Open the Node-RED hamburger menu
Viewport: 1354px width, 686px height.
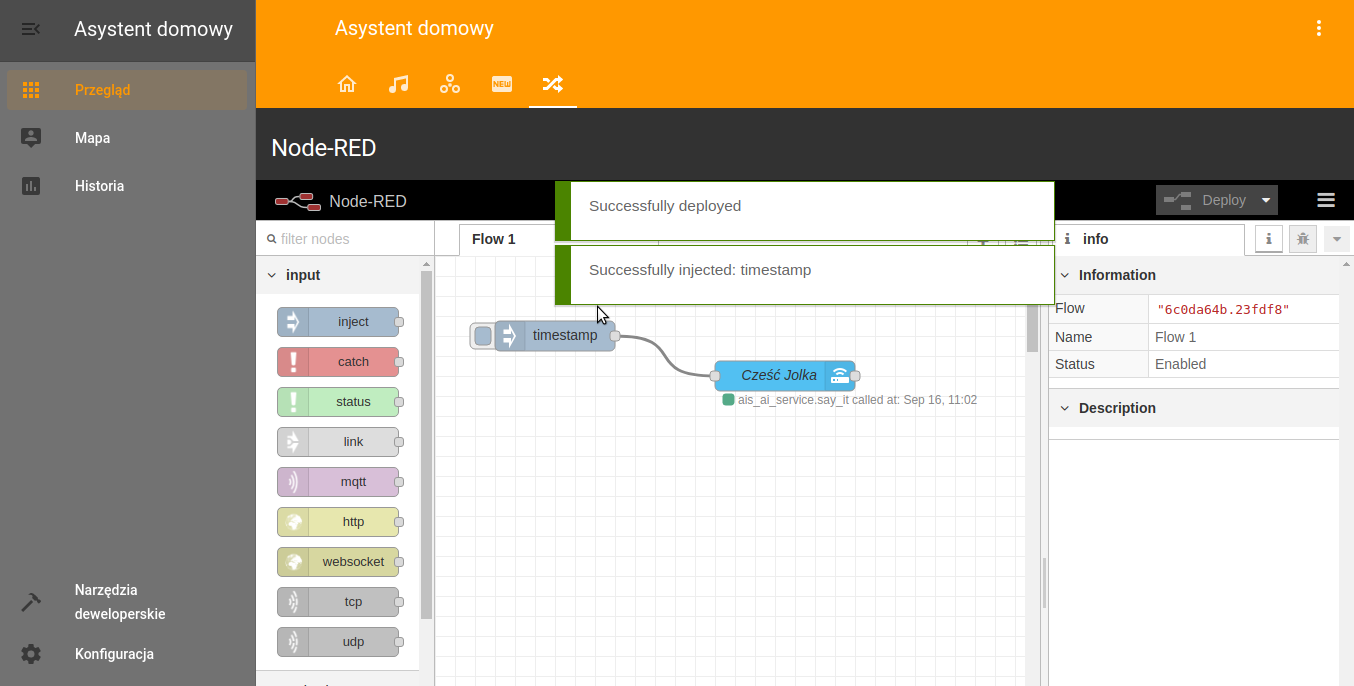[x=1326, y=200]
